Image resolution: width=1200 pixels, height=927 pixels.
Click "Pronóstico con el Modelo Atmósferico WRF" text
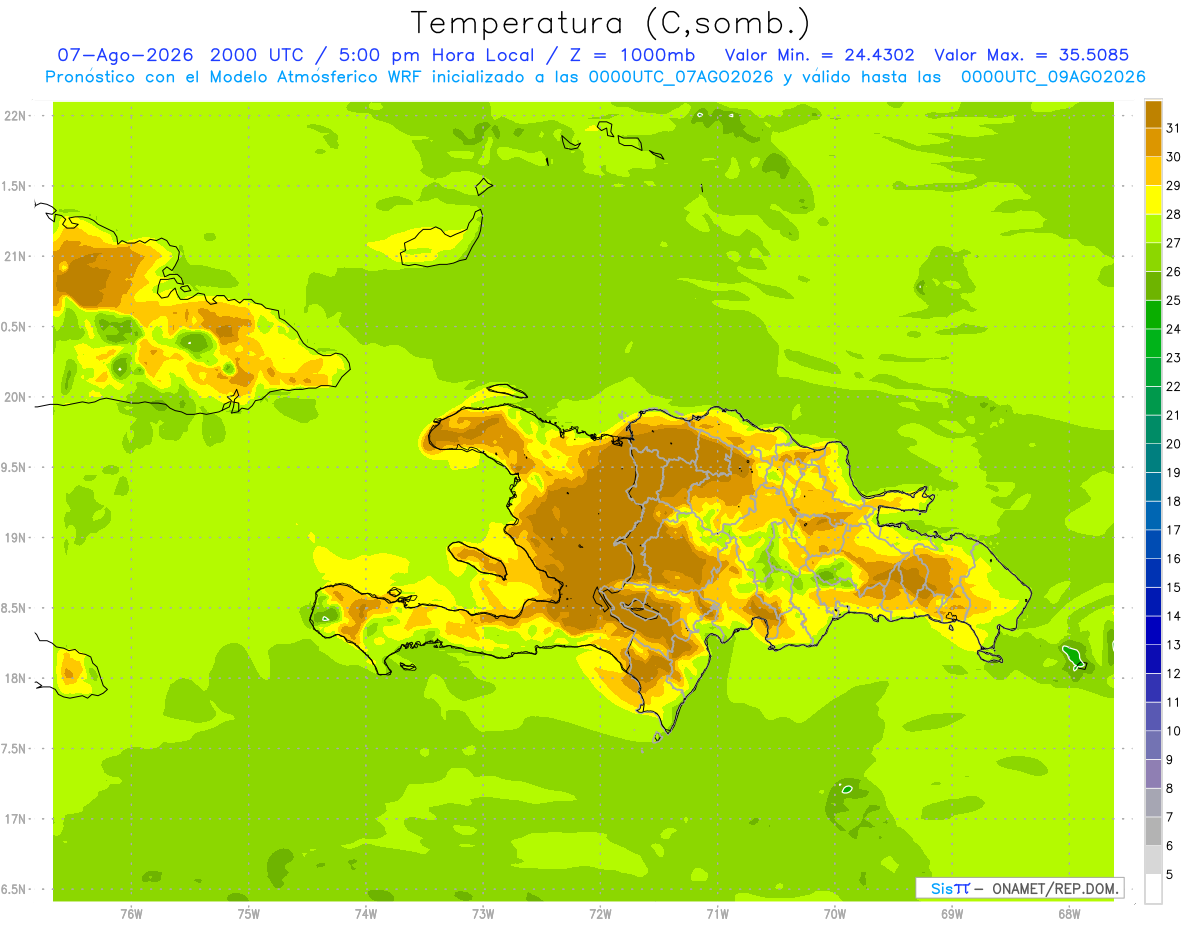(x=236, y=77)
